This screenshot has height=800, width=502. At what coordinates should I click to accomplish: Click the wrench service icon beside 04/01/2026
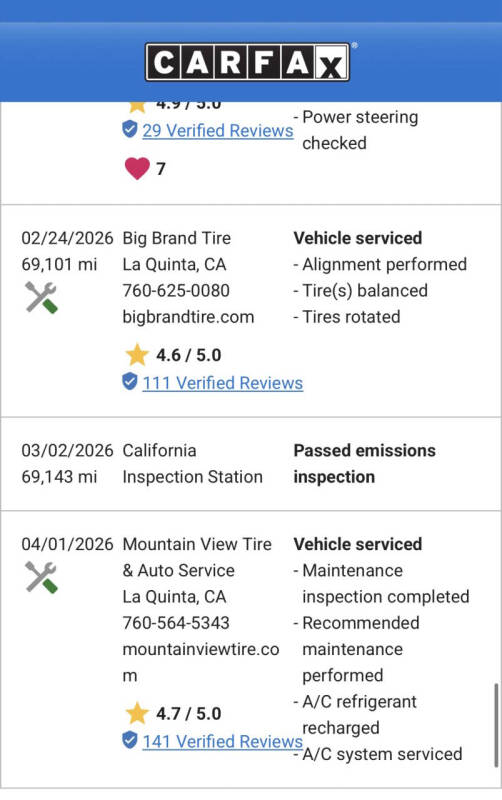[41, 578]
